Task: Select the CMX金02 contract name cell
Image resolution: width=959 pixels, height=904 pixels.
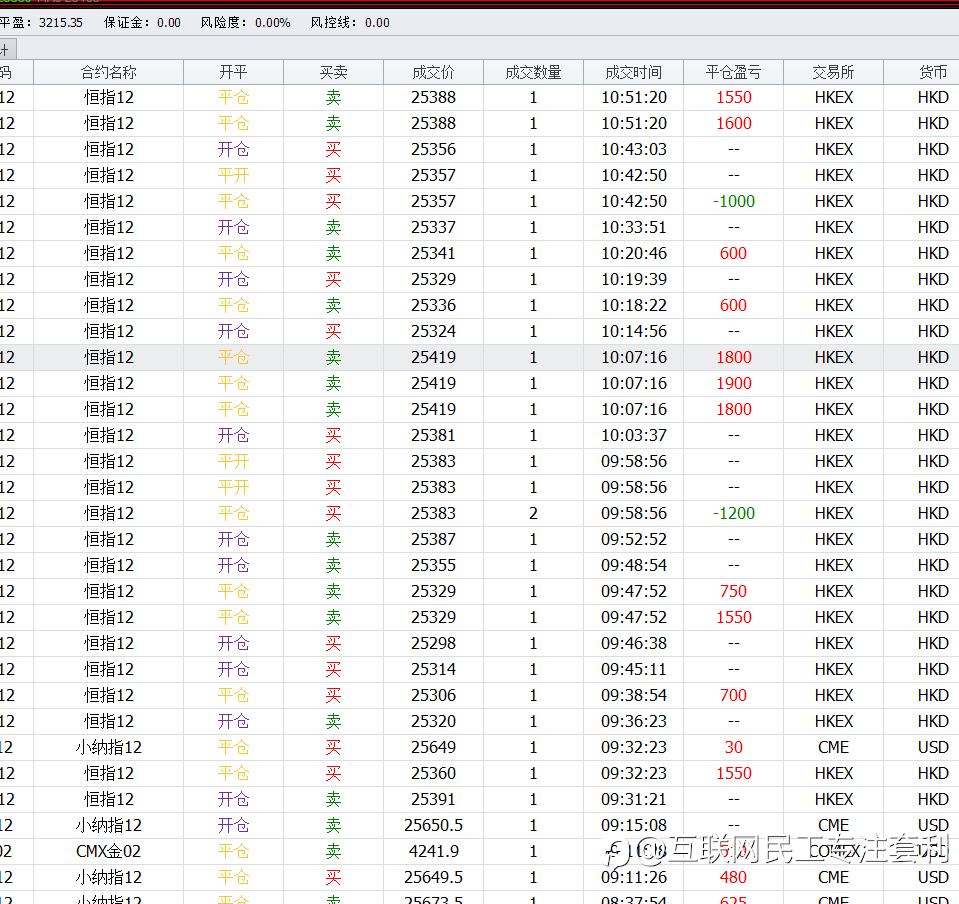Action: 108,851
